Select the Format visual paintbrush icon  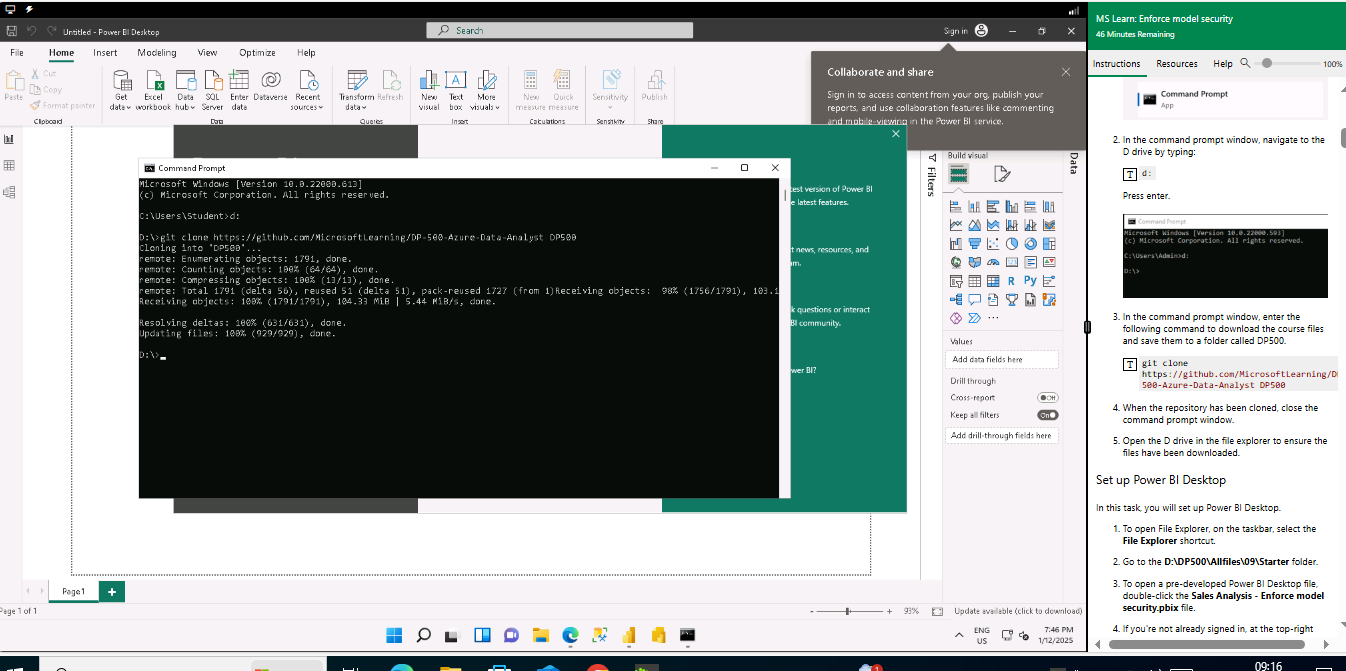pyautogui.click(x=1002, y=174)
